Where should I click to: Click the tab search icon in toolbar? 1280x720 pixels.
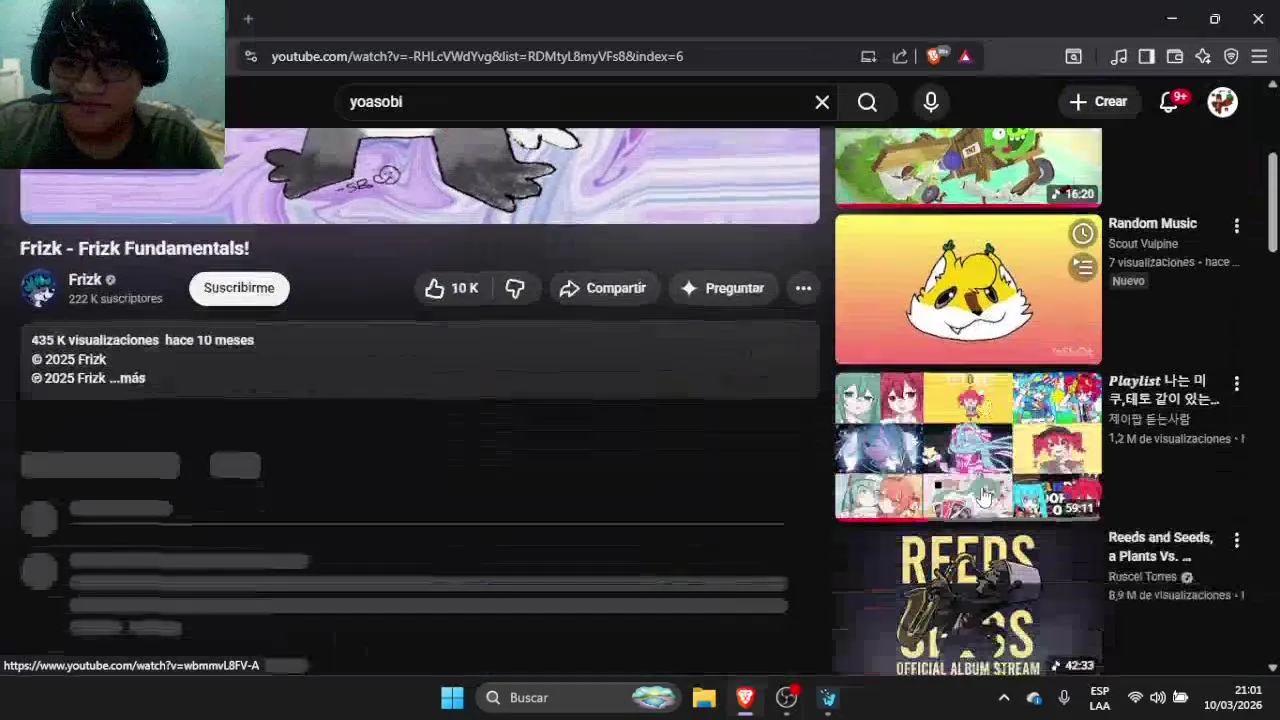point(1073,57)
